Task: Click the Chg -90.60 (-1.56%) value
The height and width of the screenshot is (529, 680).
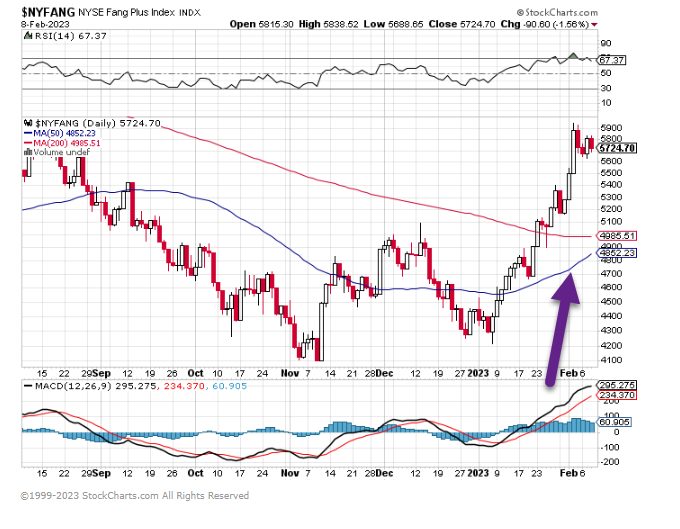Action: click(545, 24)
